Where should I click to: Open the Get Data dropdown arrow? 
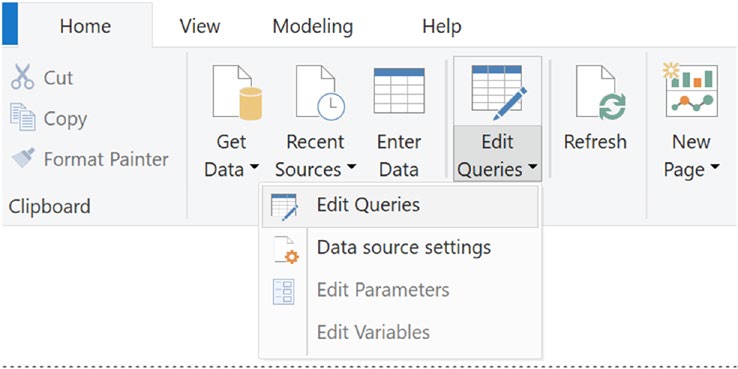254,167
